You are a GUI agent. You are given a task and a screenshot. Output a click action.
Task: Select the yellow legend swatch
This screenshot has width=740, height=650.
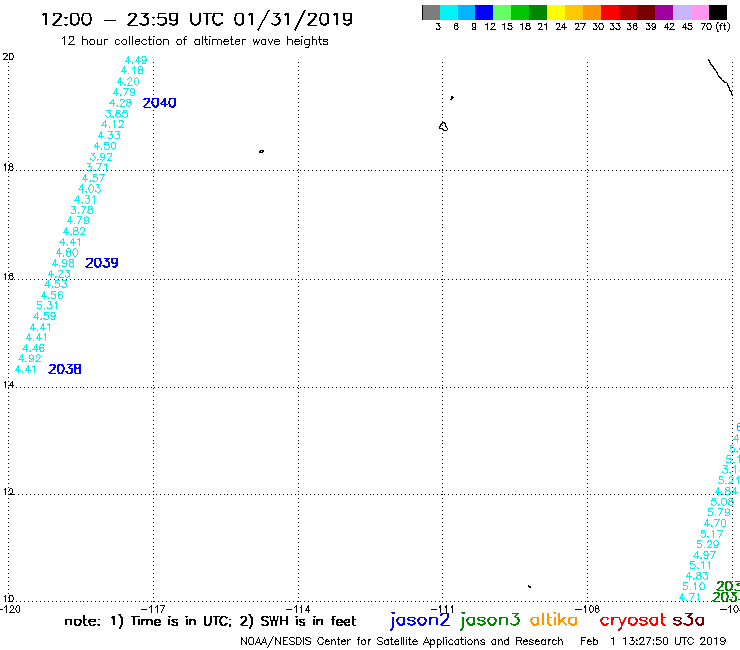click(556, 12)
